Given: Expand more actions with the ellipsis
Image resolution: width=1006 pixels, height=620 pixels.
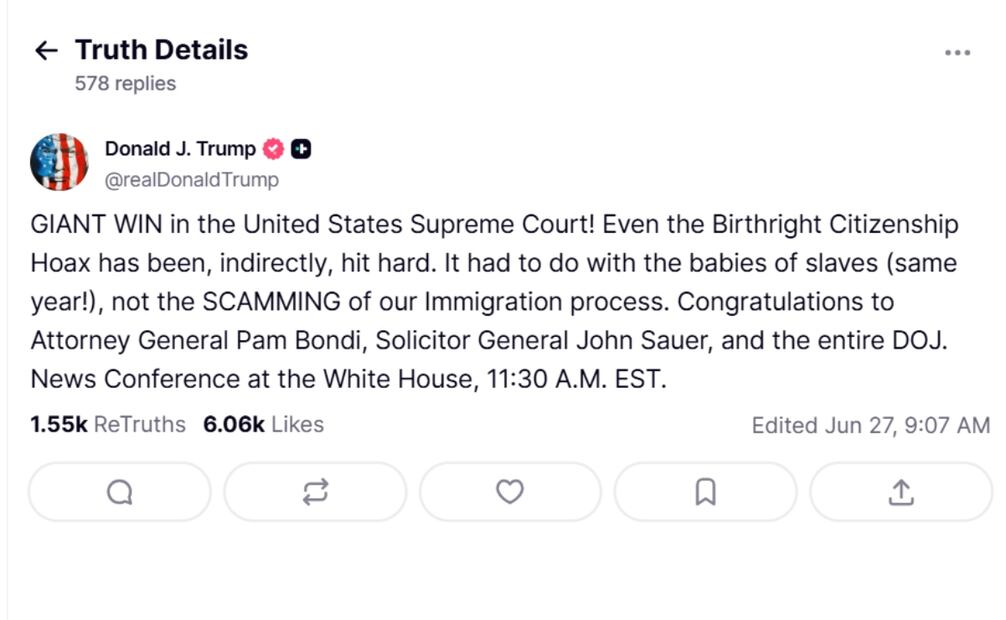Looking at the screenshot, I should 958,51.
